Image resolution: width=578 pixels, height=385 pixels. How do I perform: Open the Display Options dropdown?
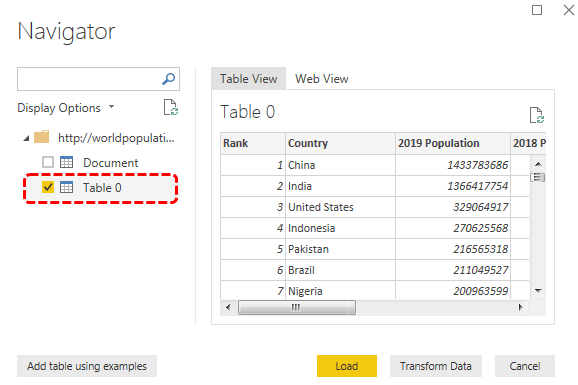66,108
